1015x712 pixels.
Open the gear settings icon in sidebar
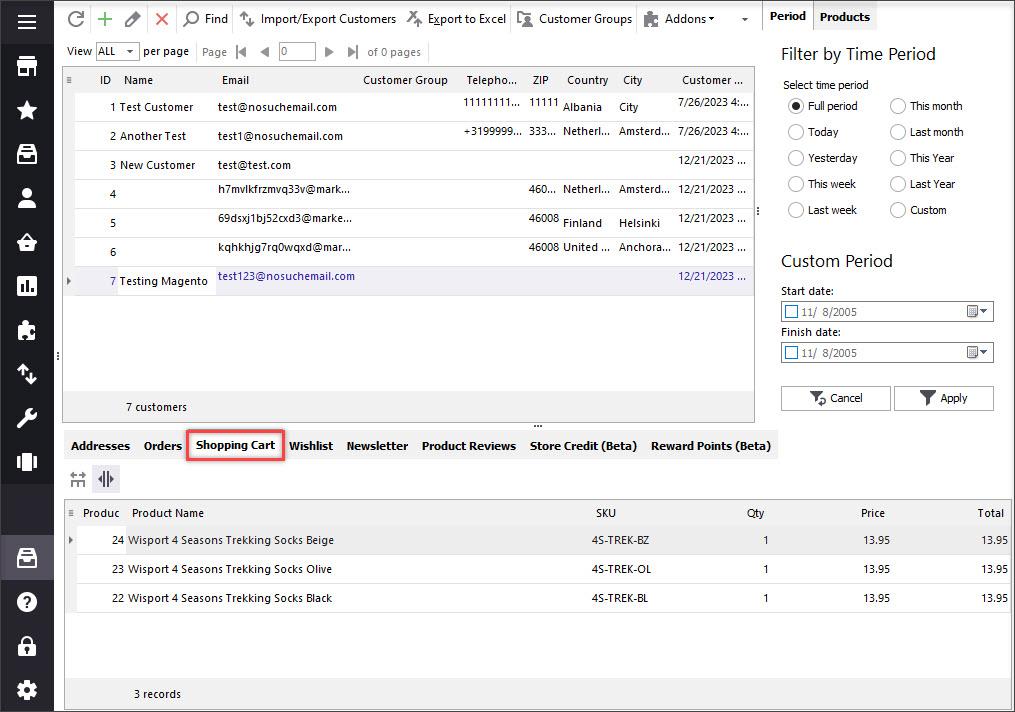pyautogui.click(x=27, y=690)
